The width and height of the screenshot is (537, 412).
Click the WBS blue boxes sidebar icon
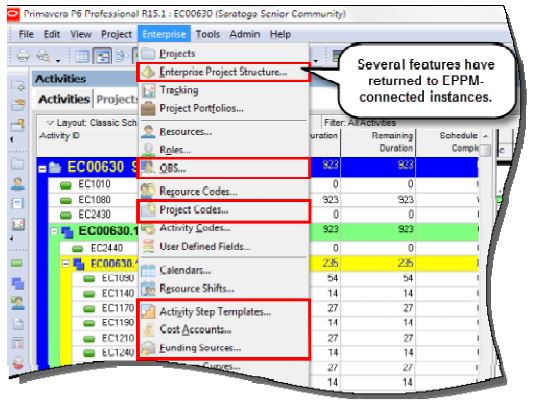click(18, 284)
